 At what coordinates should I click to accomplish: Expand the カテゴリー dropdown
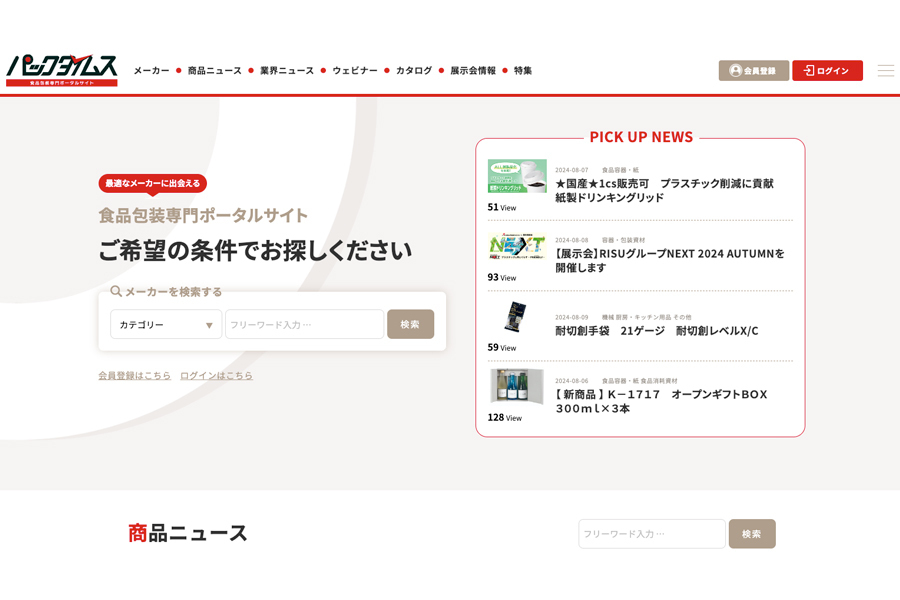[166, 325]
